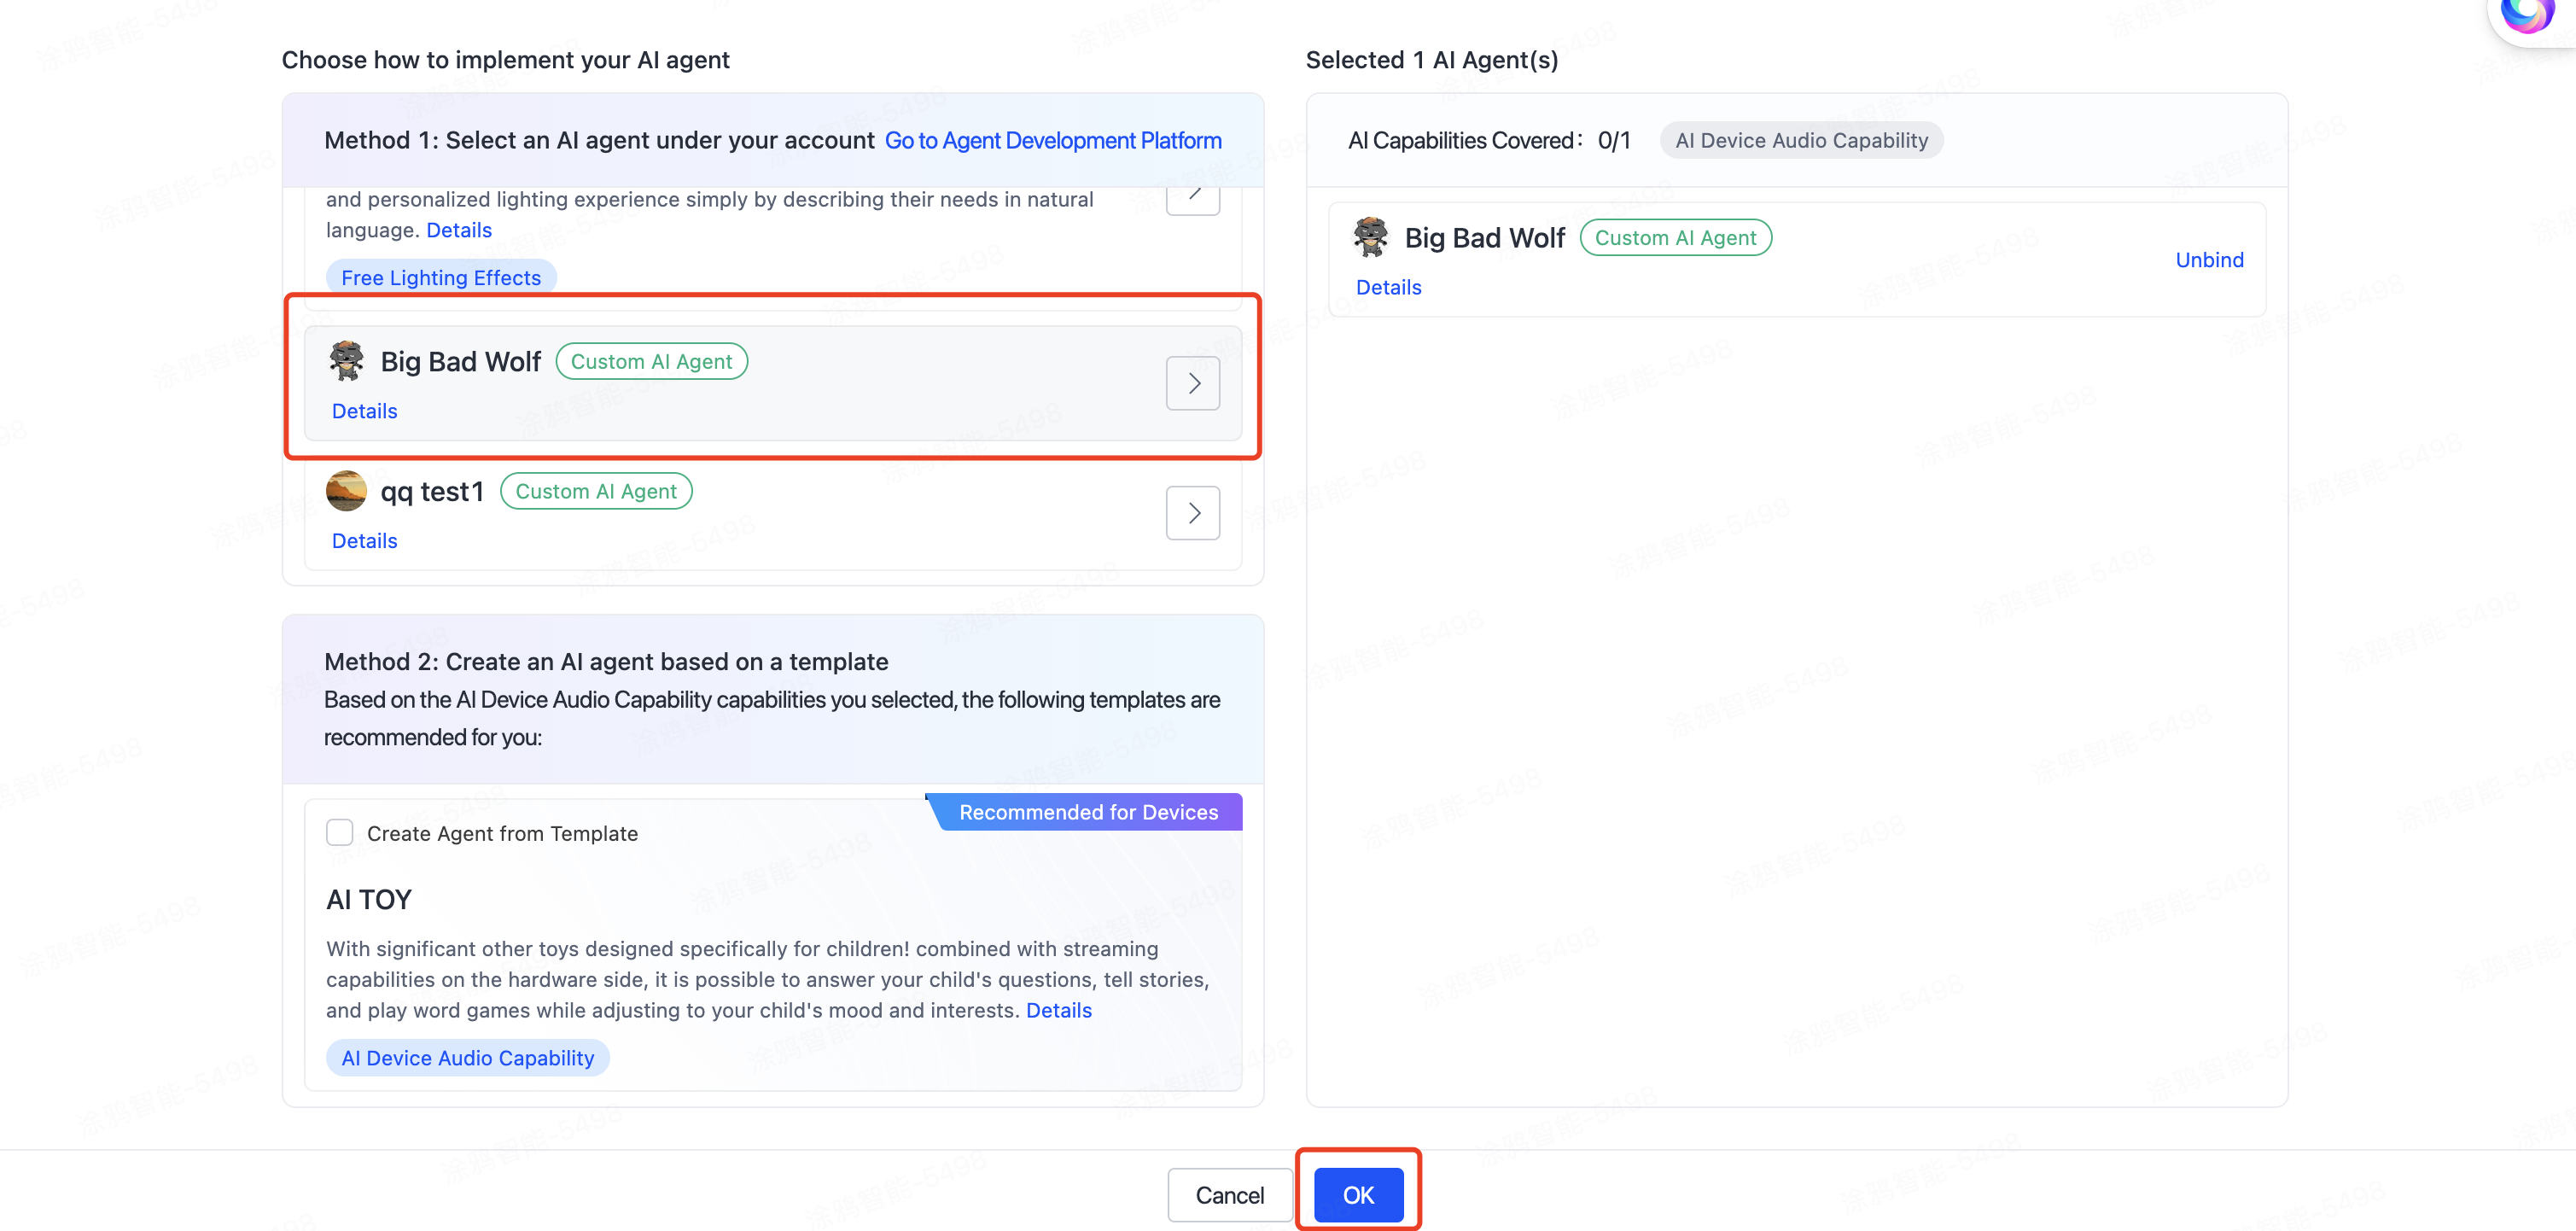Click Big Bad Wolf avatar in agent list
This screenshot has width=2576, height=1231.
tap(346, 361)
